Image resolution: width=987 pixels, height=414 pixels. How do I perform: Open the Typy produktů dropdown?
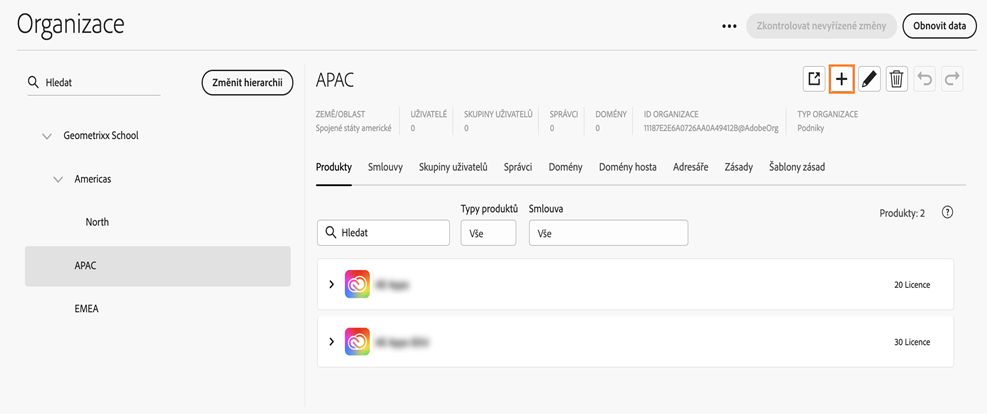488,233
